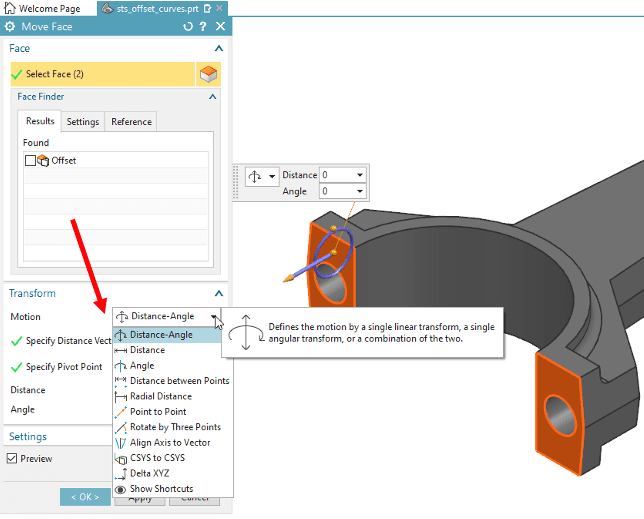644x519 pixels.
Task: Click the Rotate by Three Points icon
Action: click(121, 427)
